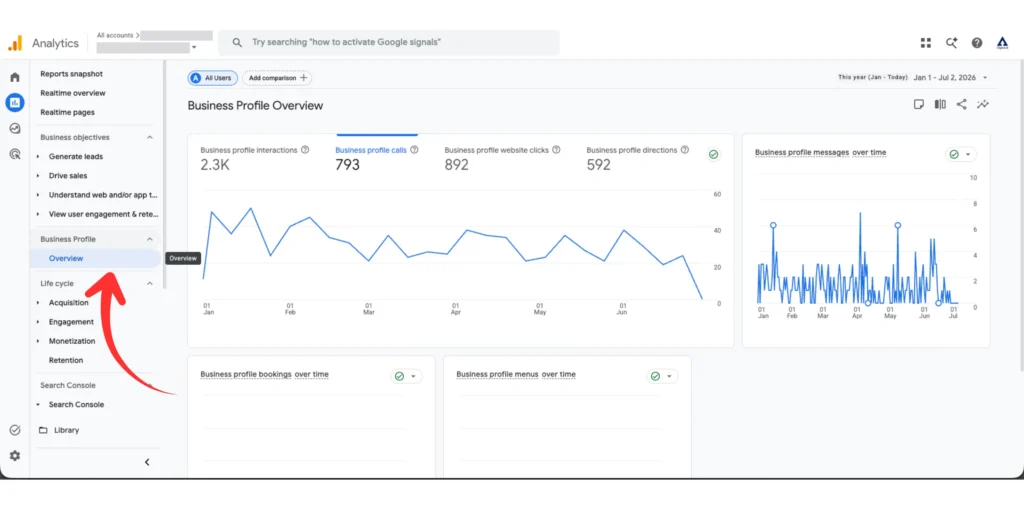Viewport: 1024px width, 506px height.
Task: Click the sidebar vertical scrollbar
Action: pyautogui.click(x=165, y=175)
